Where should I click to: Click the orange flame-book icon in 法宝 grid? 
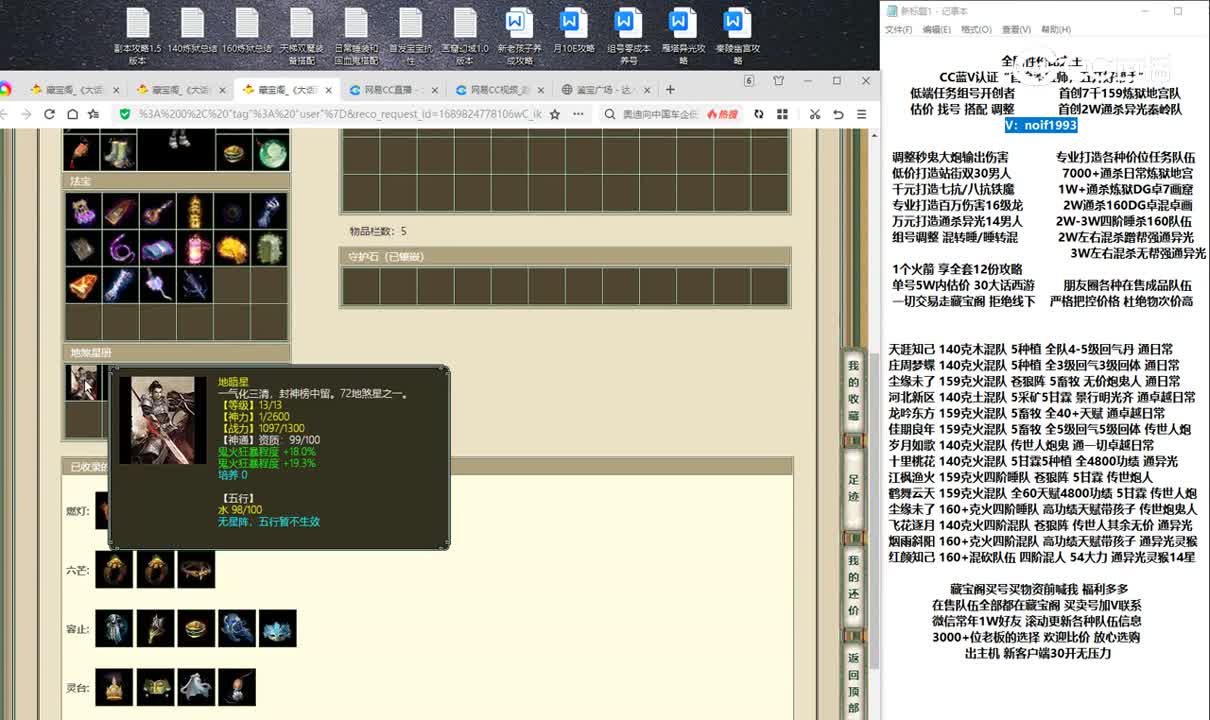83,285
